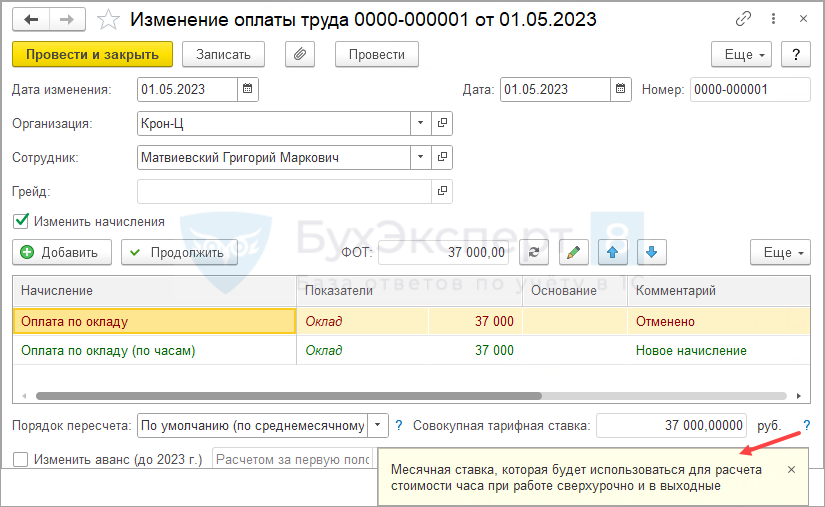This screenshot has height=507, width=825.
Task: Open Порядок пересчета dropdown
Action: click(x=379, y=425)
